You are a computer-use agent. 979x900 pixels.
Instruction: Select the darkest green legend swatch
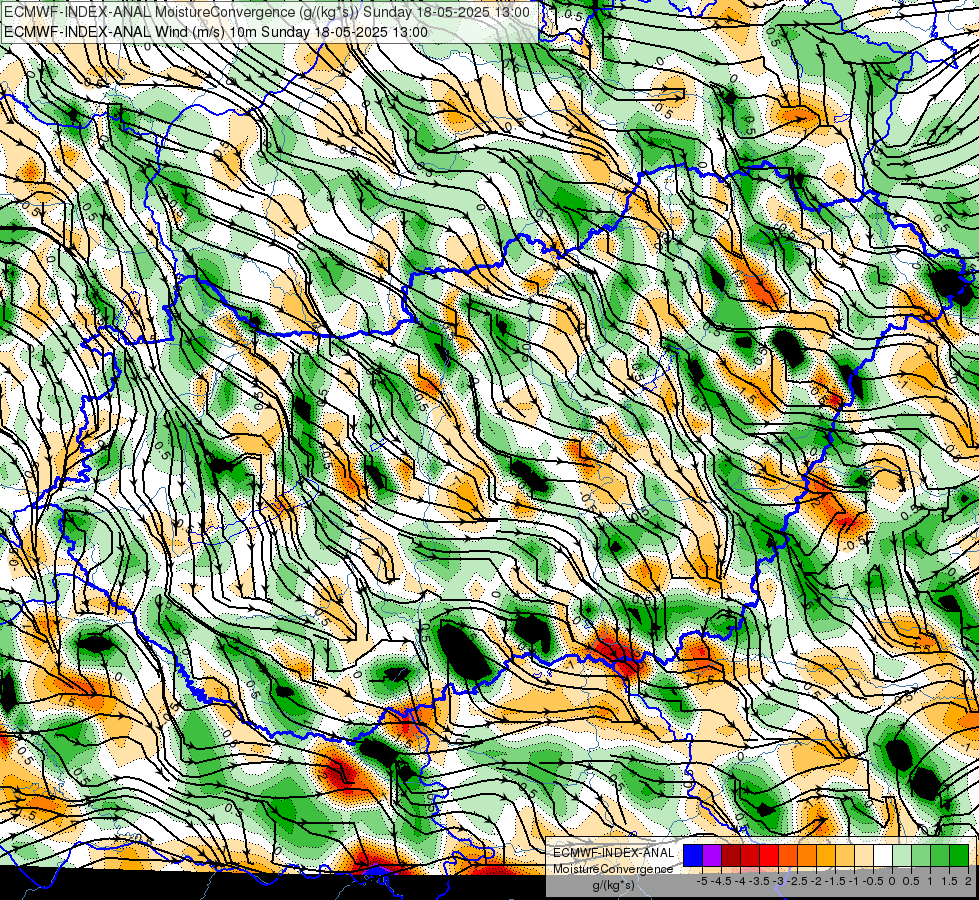click(958, 856)
